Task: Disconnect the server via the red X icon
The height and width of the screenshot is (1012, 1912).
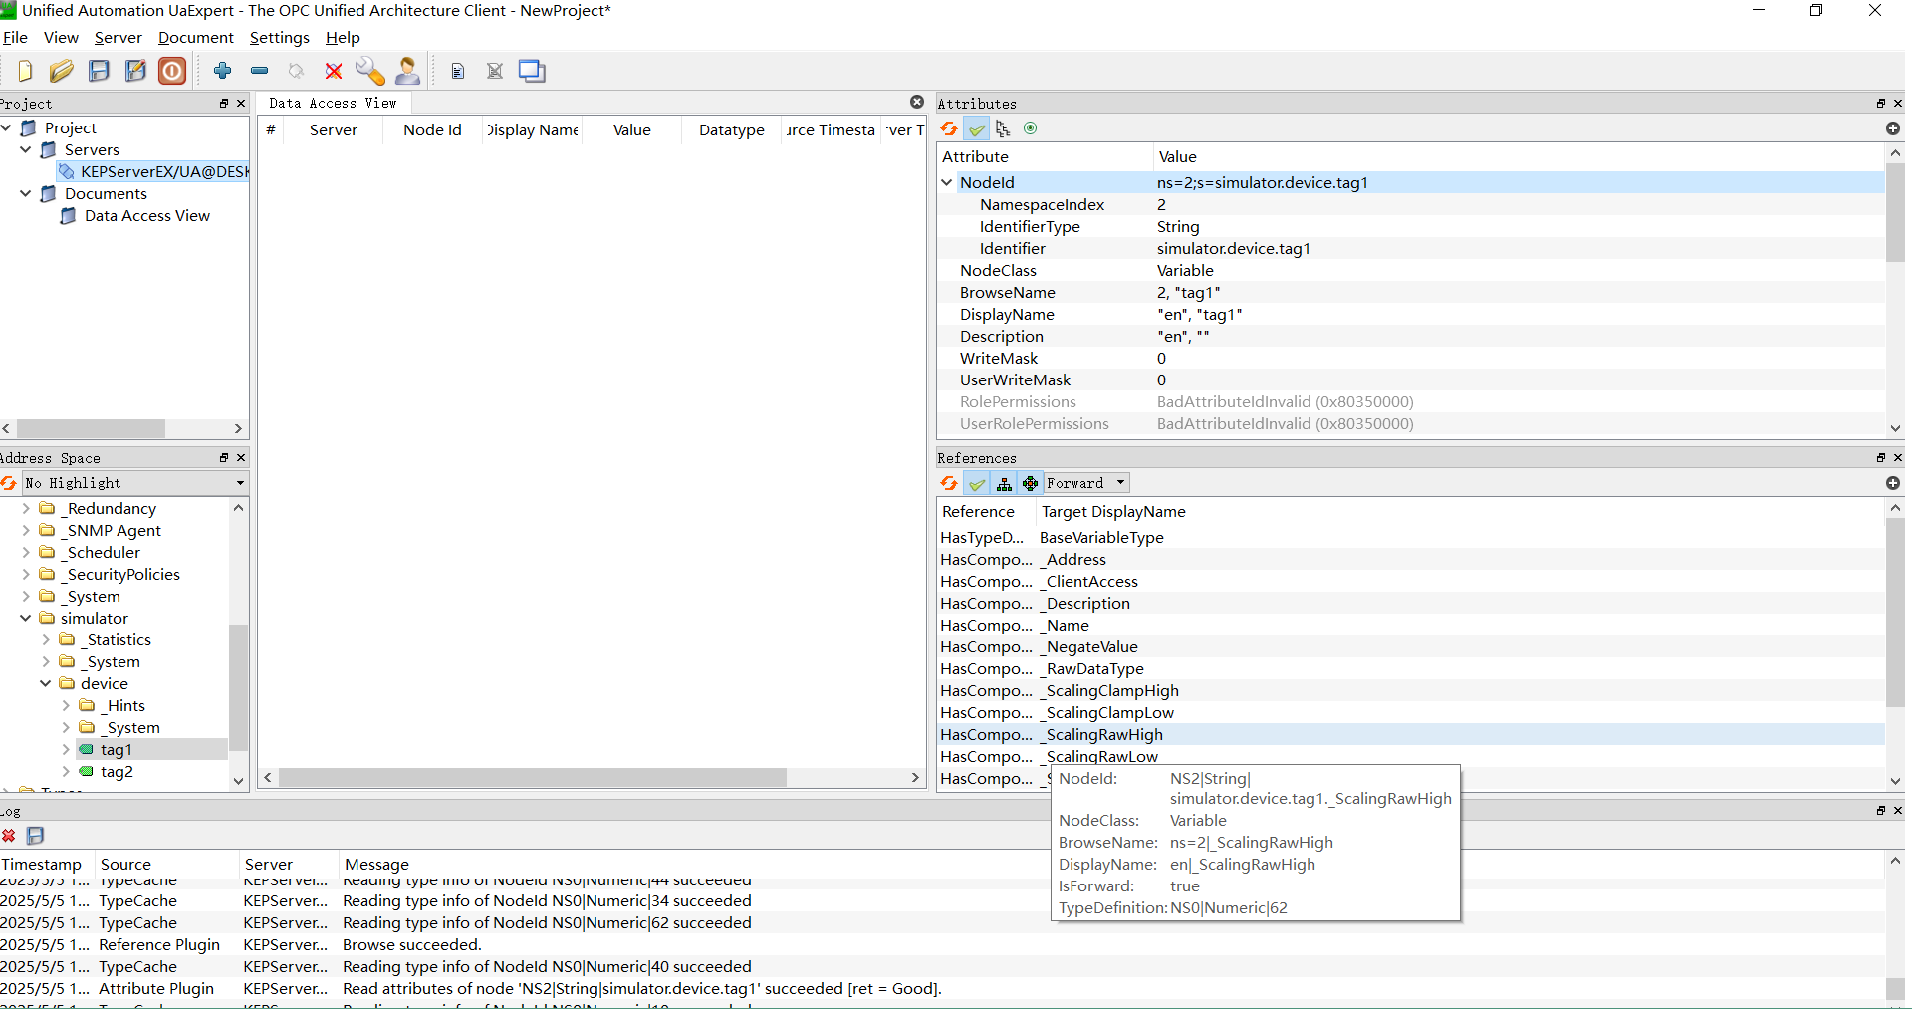Action: [334, 71]
